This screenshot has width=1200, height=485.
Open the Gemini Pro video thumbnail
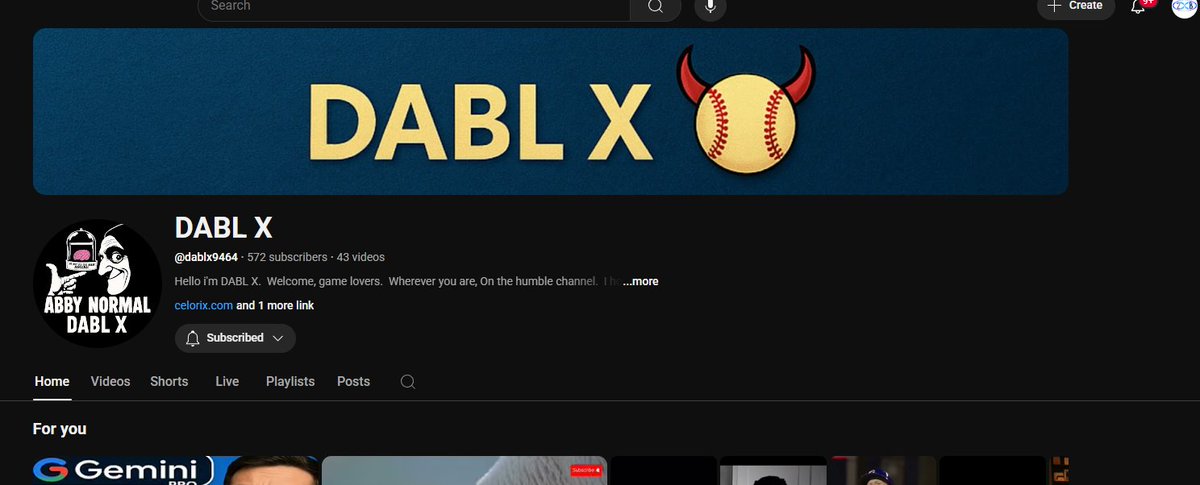coord(176,470)
